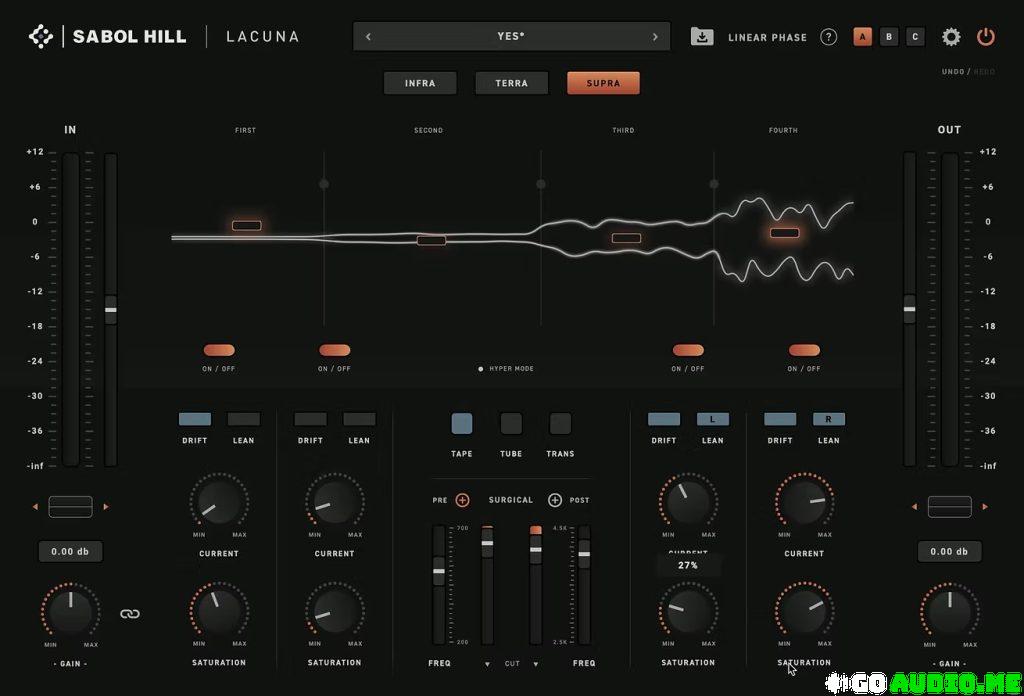Toggle the plugin power button

point(985,37)
